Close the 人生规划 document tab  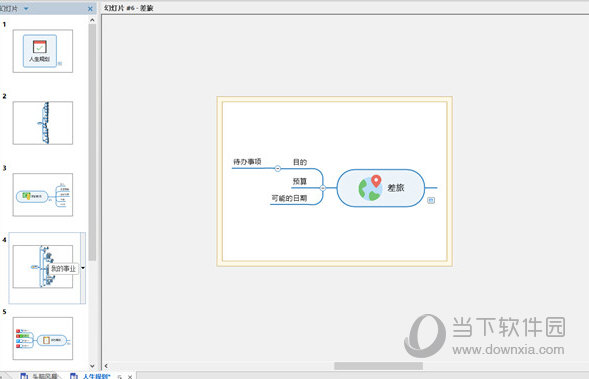click(130, 376)
